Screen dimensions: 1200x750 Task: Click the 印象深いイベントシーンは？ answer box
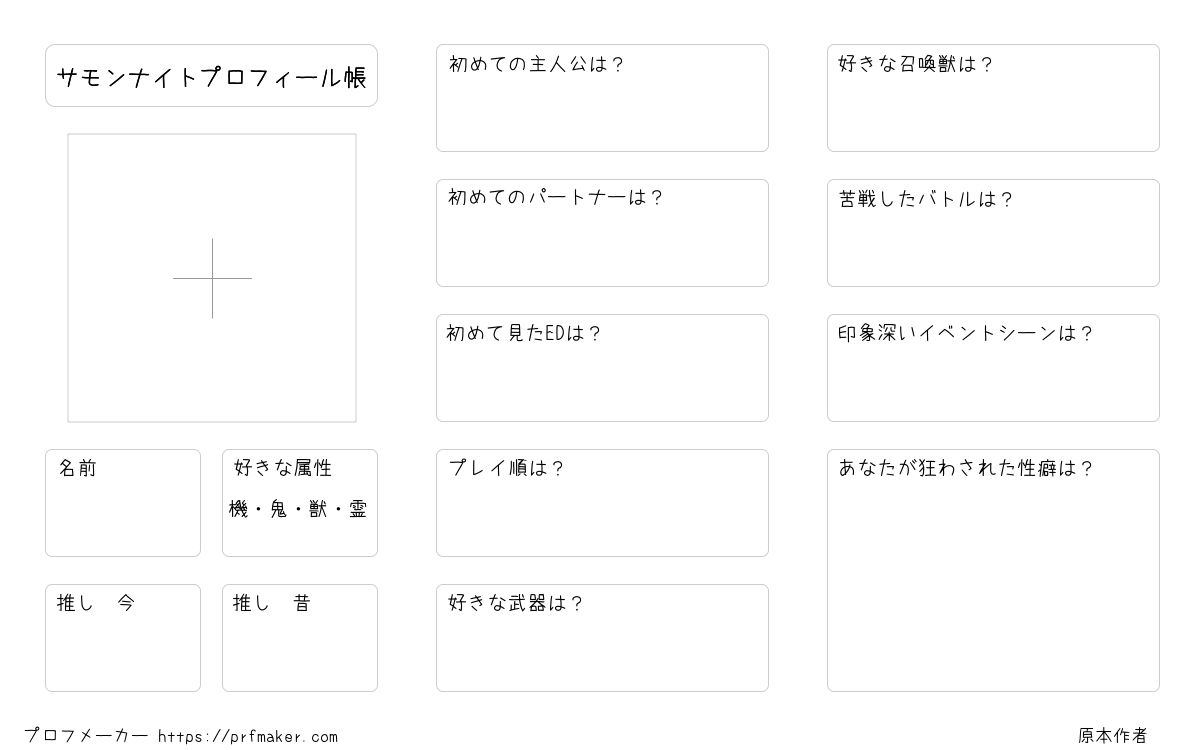tap(993, 368)
